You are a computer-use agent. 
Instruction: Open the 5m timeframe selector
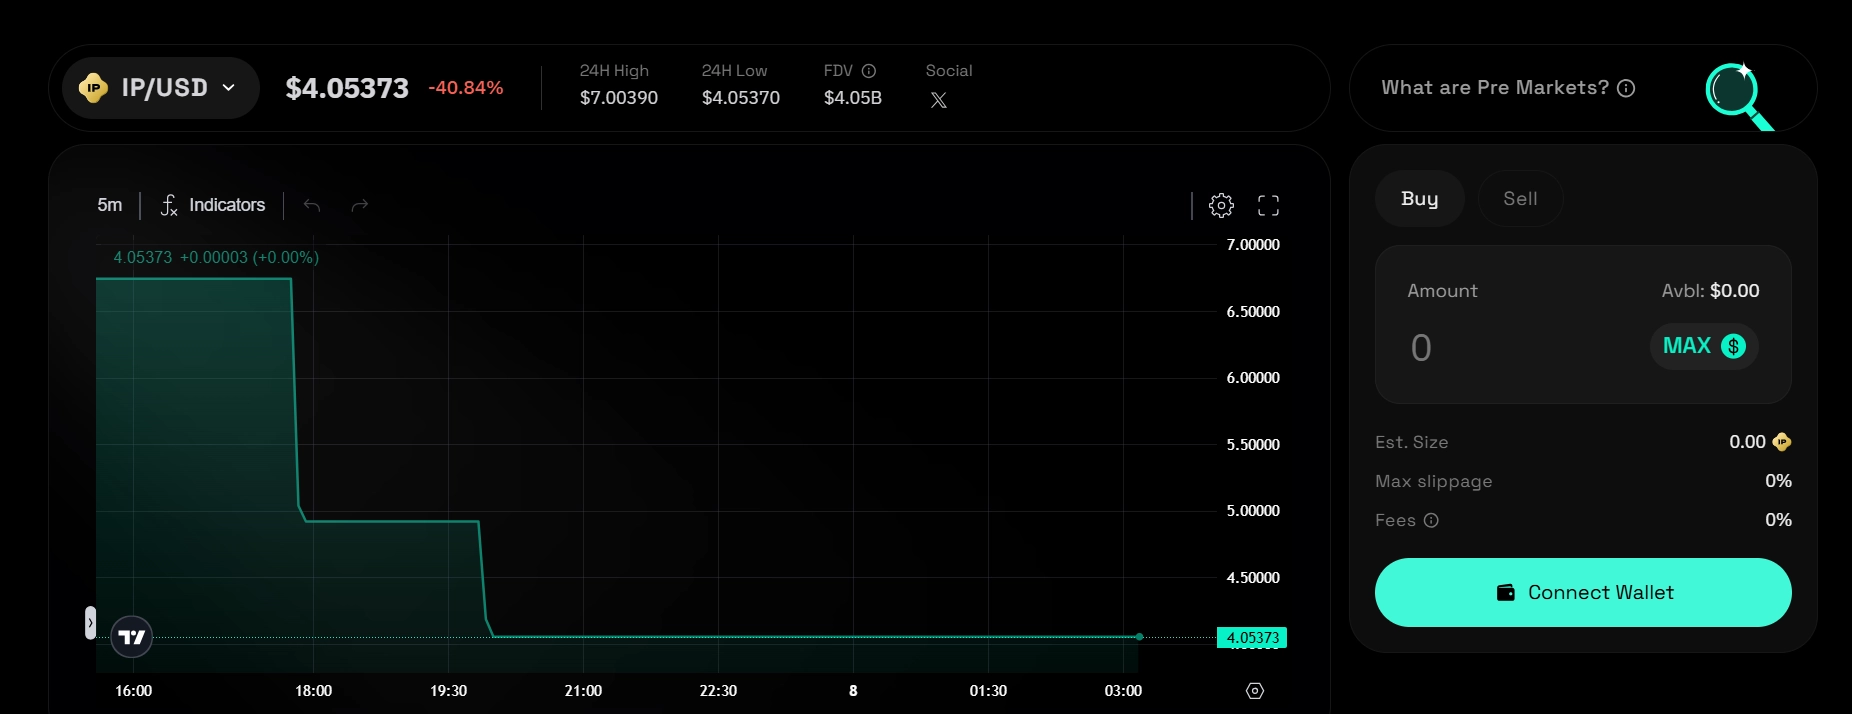(110, 205)
